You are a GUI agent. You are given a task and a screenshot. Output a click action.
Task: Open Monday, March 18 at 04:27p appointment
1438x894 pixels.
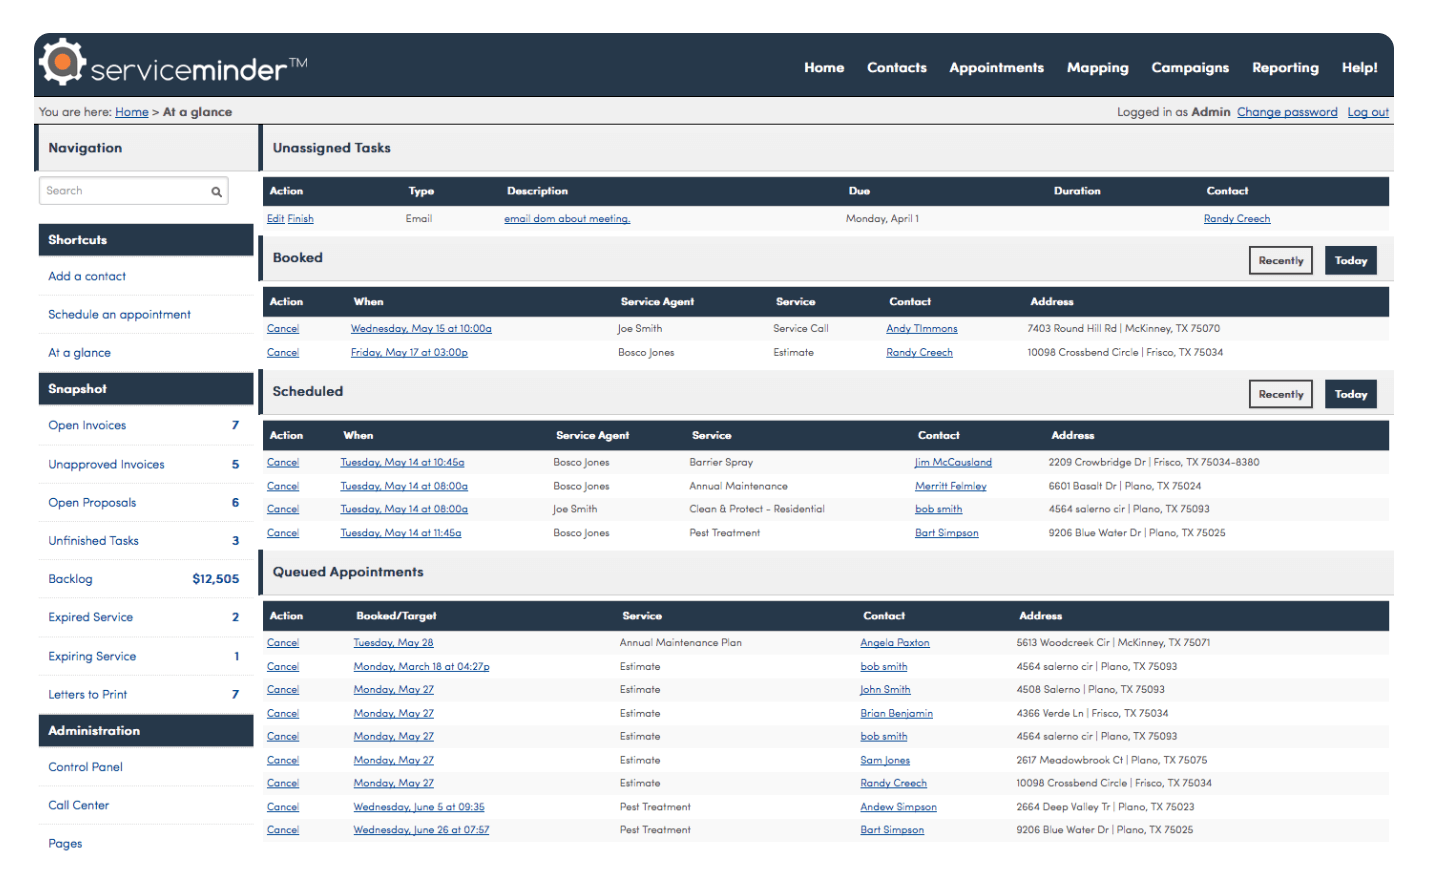[x=421, y=667]
